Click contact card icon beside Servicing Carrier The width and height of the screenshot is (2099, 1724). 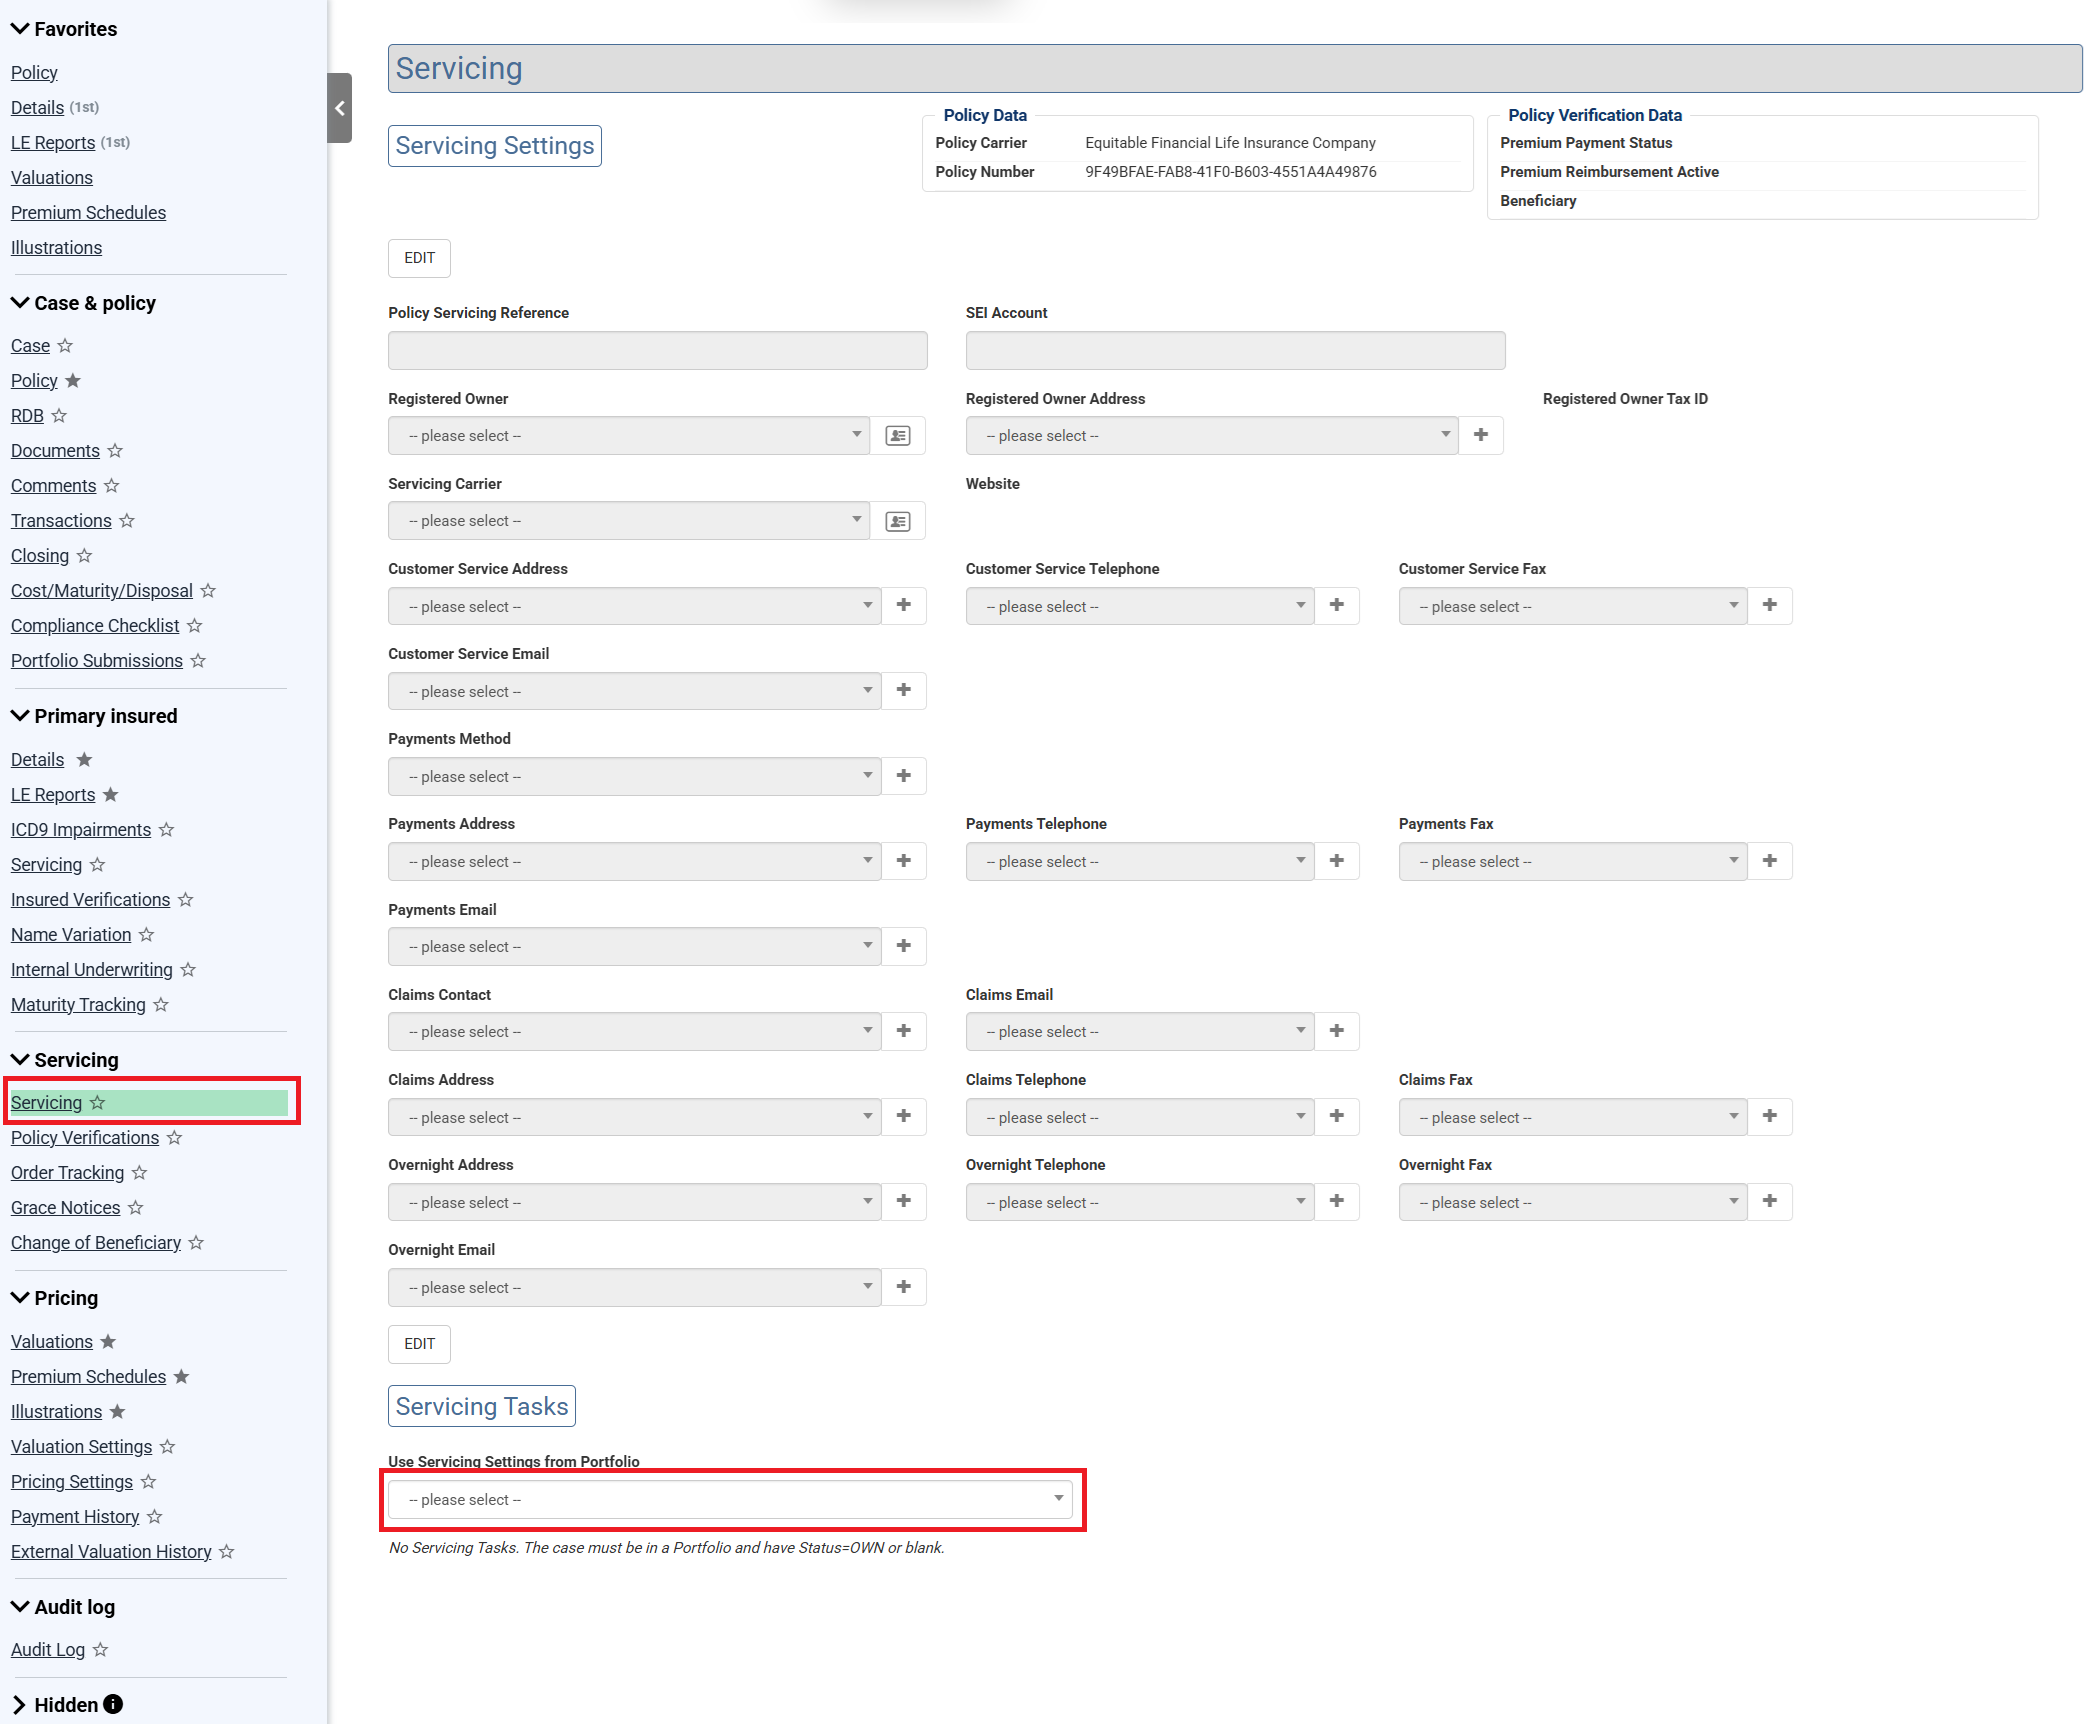(897, 521)
